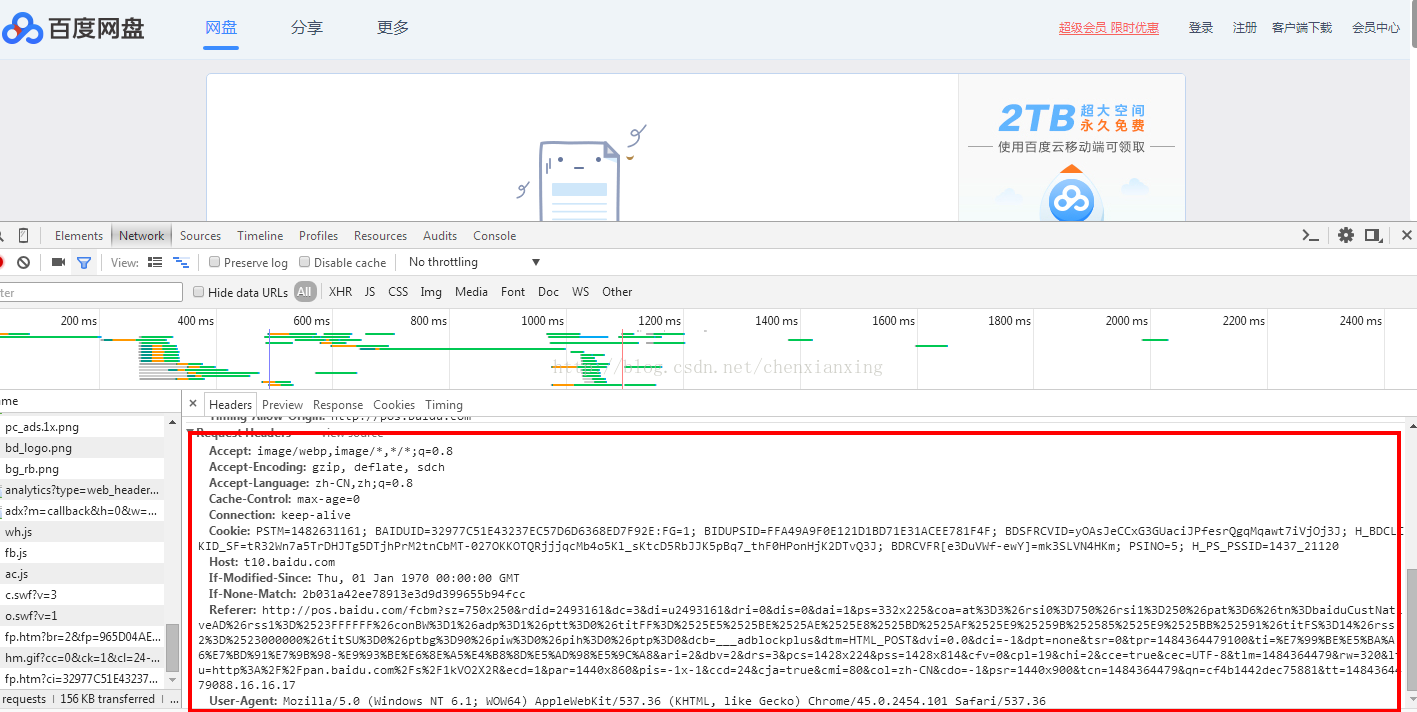The height and width of the screenshot is (712, 1417).
Task: Select the wh.js request row
Action: click(82, 532)
